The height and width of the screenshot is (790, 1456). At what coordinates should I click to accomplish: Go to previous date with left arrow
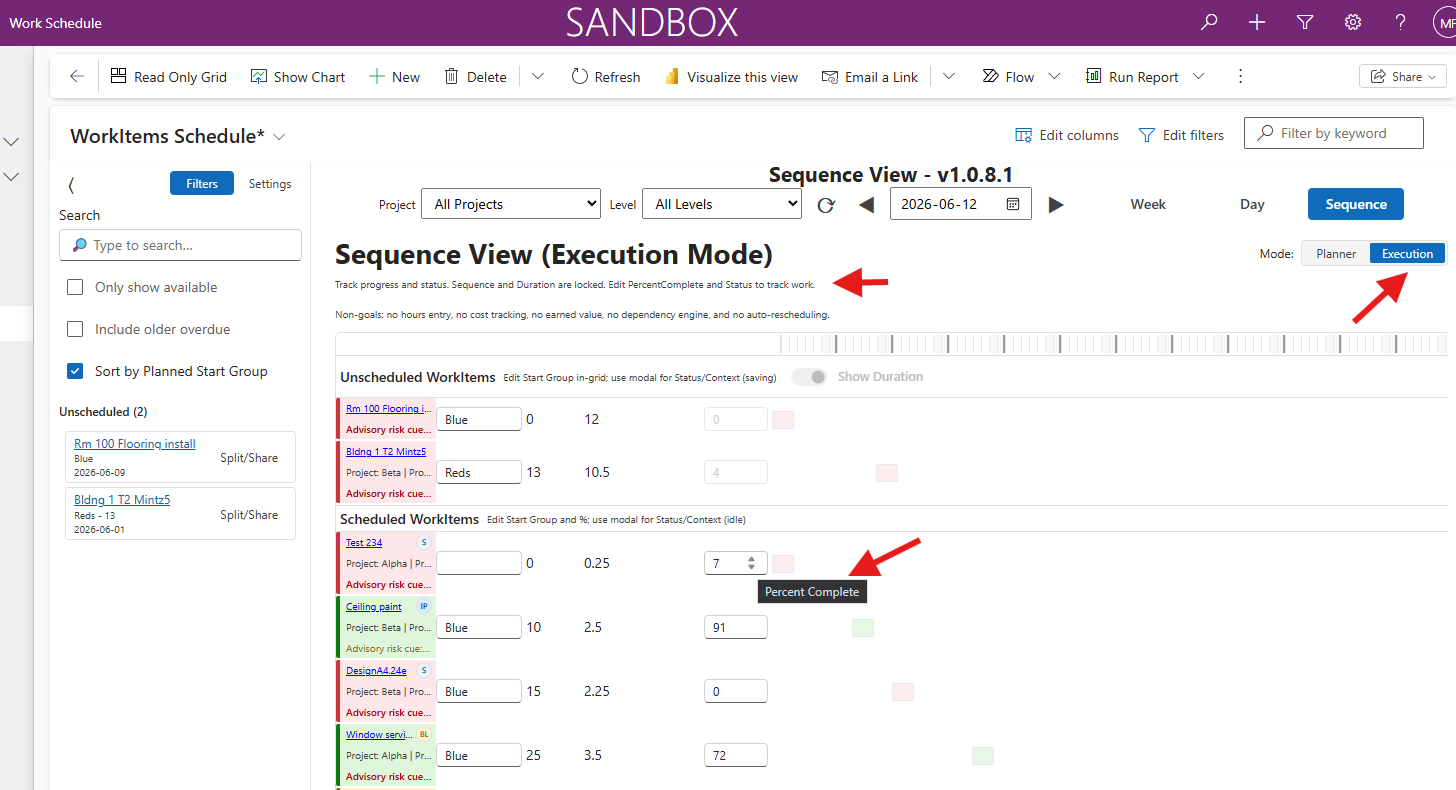point(867,205)
